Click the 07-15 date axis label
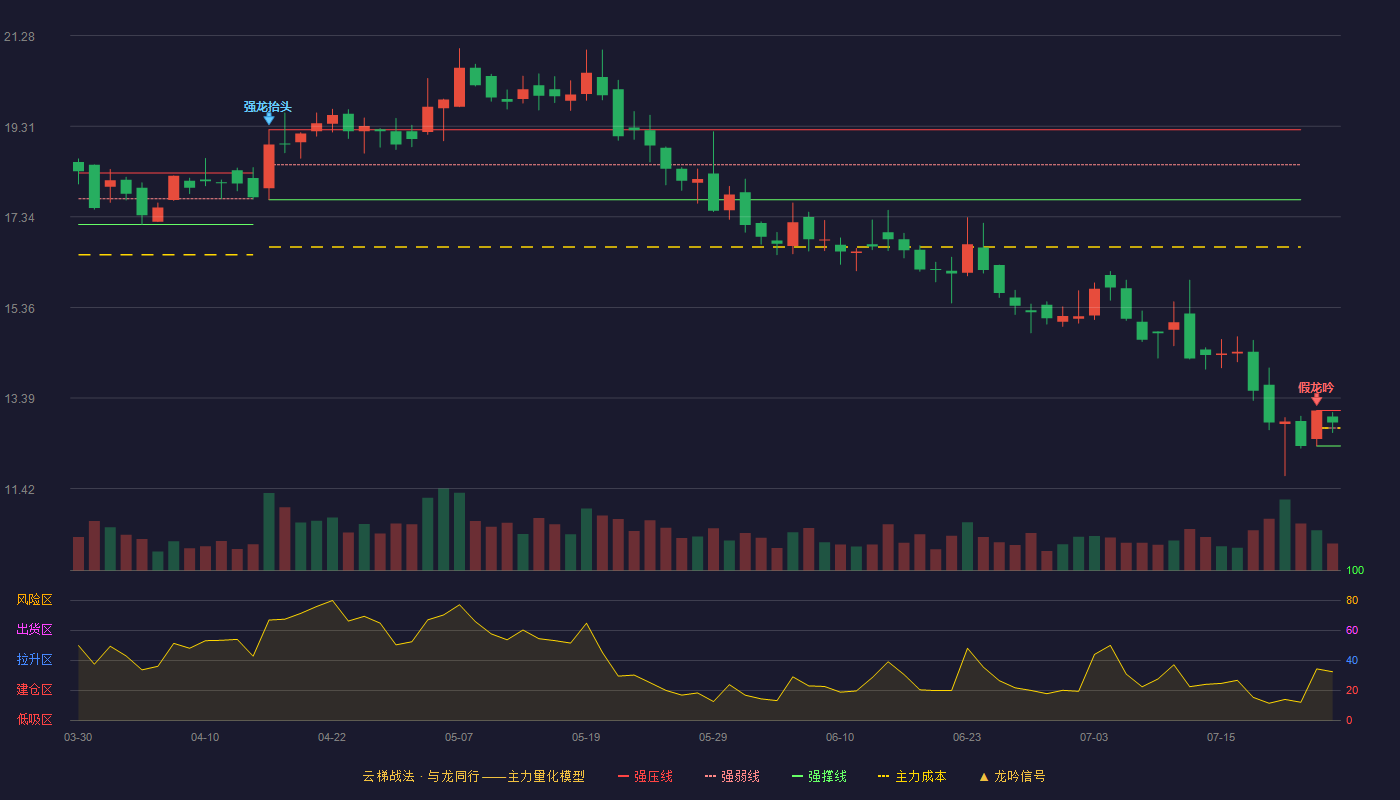1400x800 pixels. coord(1221,737)
